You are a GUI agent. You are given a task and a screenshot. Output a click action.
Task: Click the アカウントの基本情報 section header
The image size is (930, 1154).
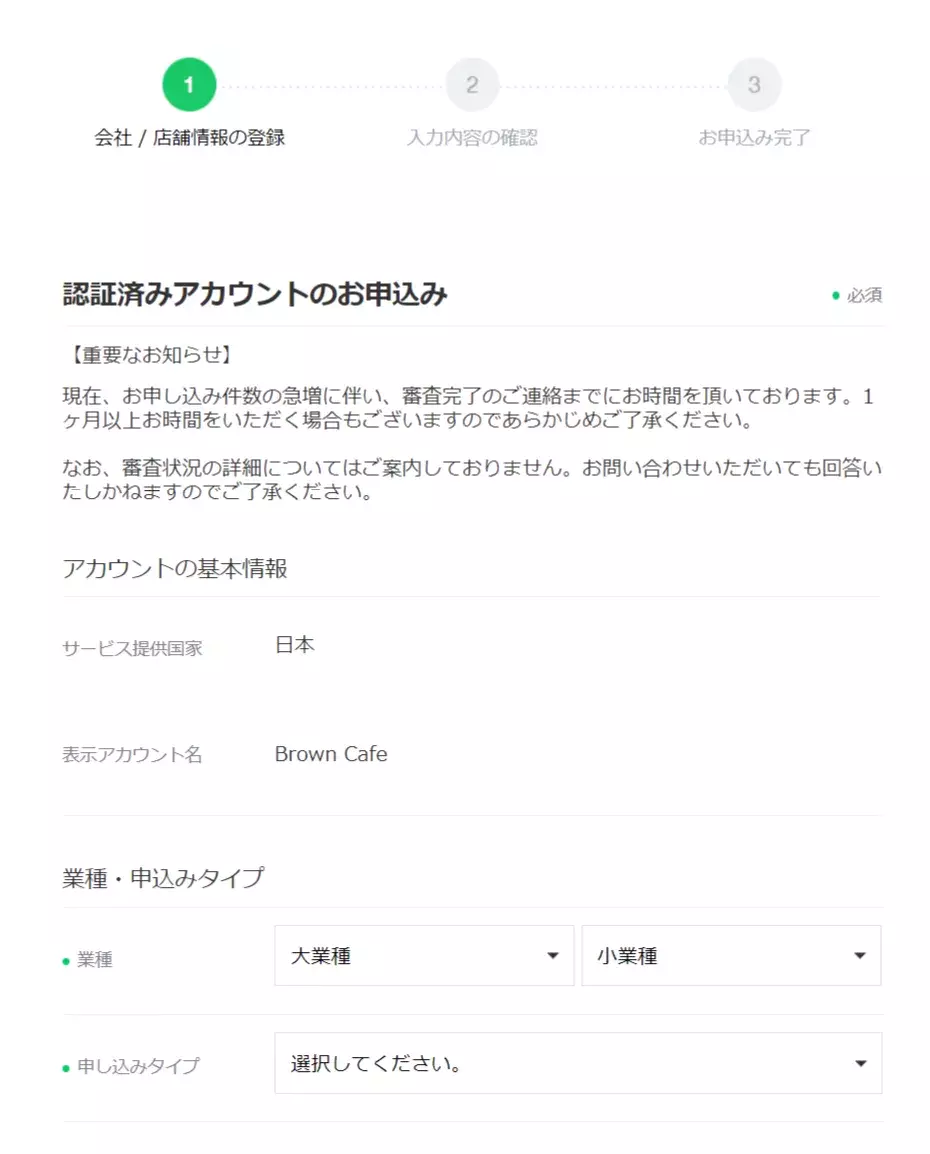[x=175, y=568]
